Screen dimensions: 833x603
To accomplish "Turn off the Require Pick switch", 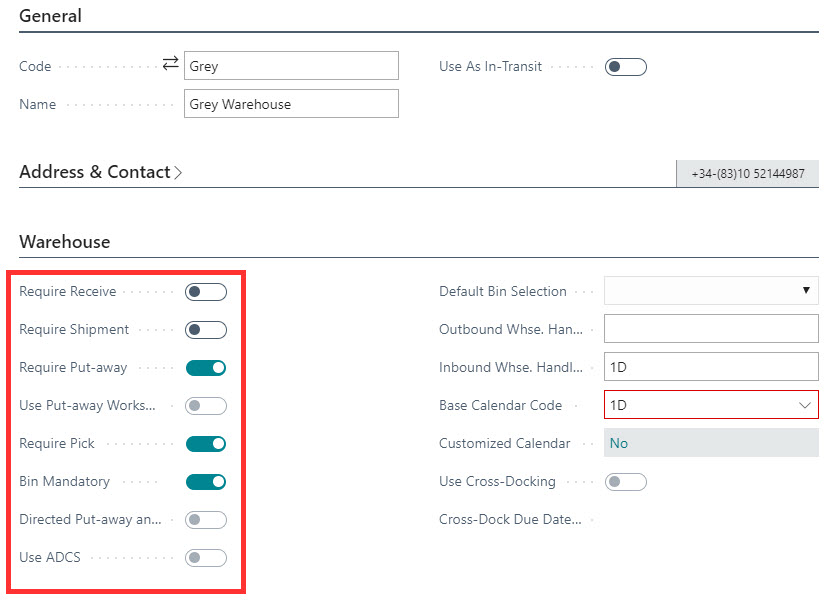I will click(206, 444).
